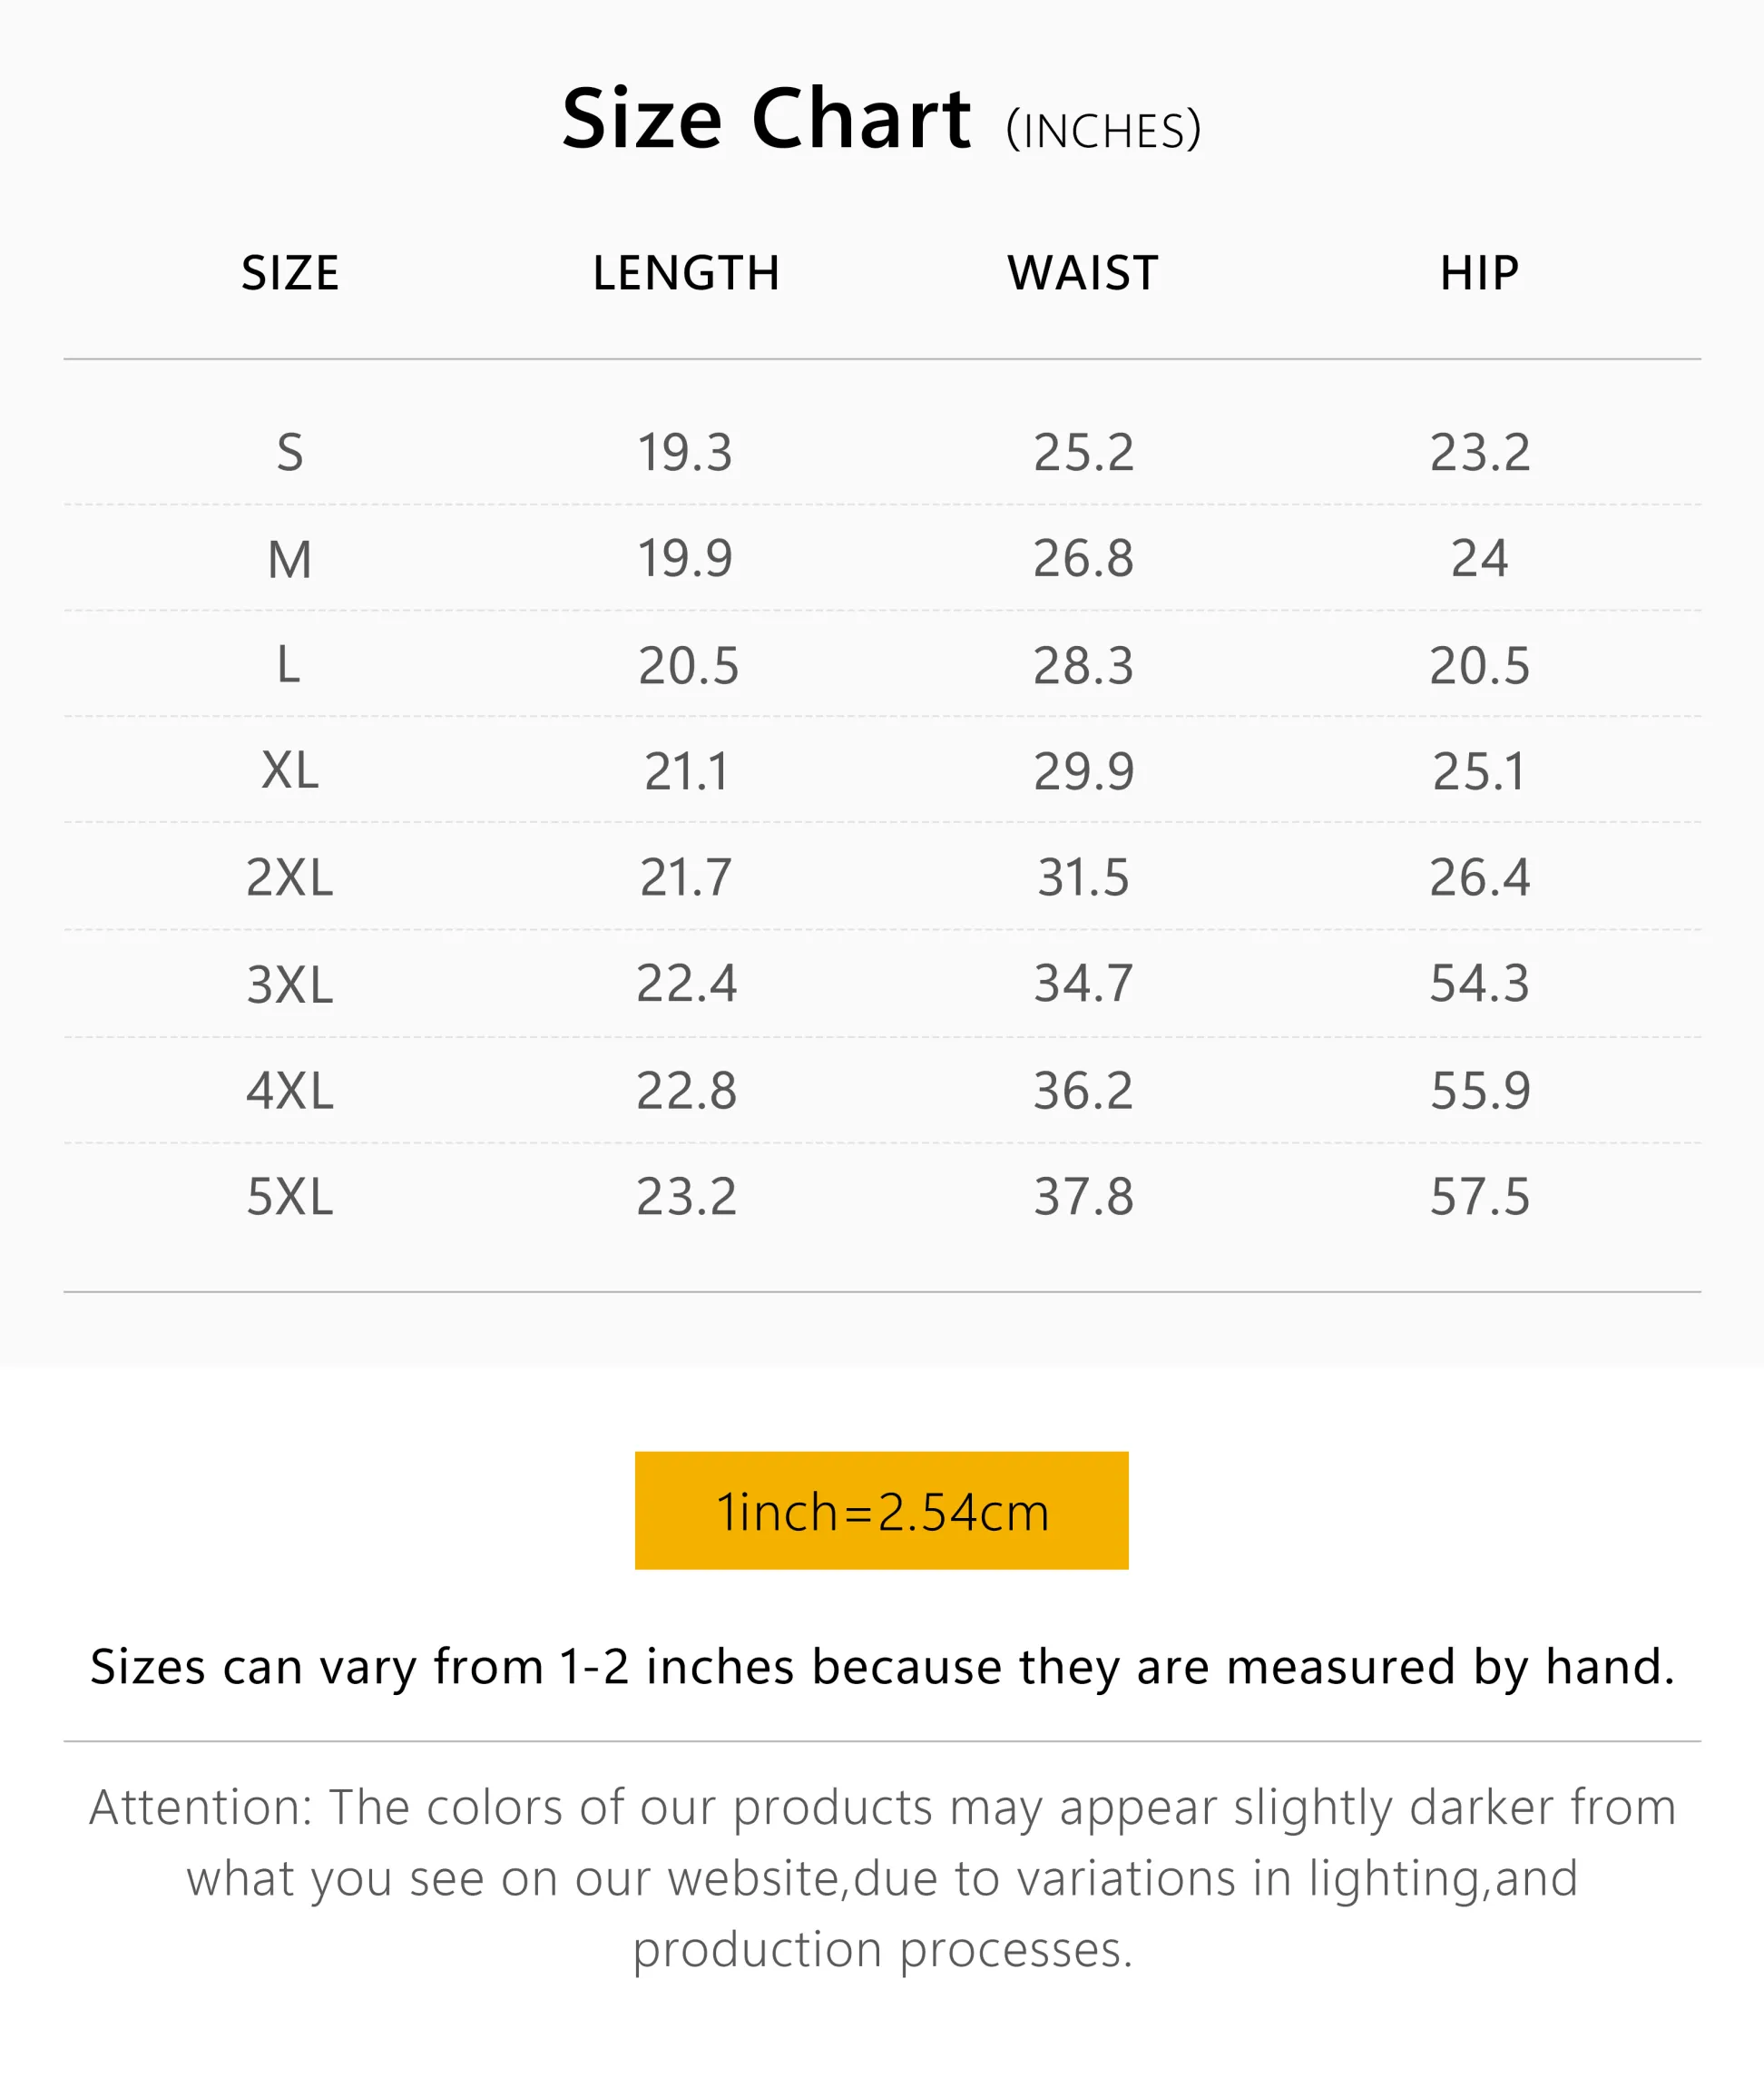The width and height of the screenshot is (1764, 2077).
Task: Click the 19.3 length value for S
Action: click(686, 453)
